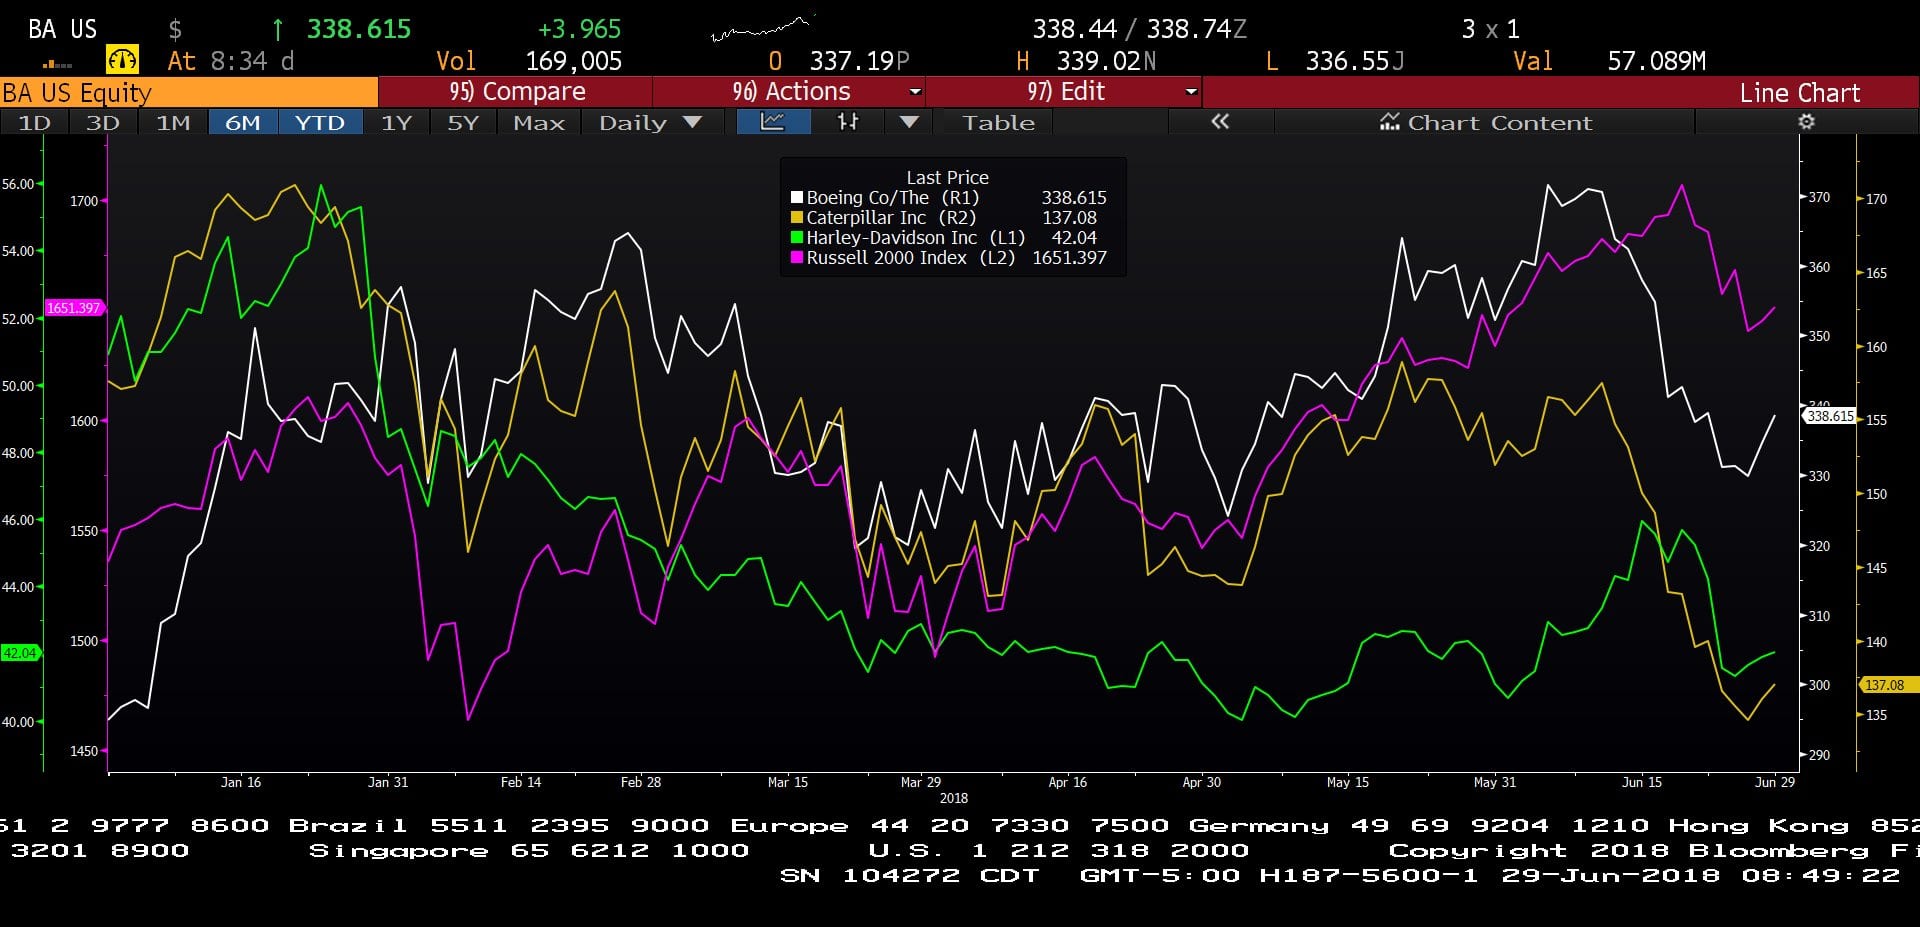Viewport: 1920px width, 927px height.
Task: Click the Line Chart title label
Action: click(1799, 92)
